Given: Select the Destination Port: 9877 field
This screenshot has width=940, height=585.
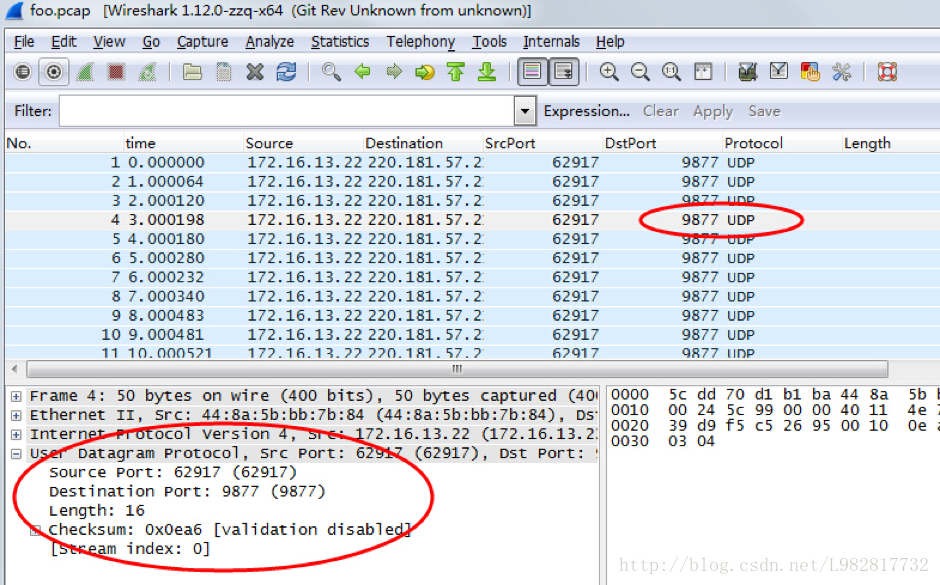Looking at the screenshot, I should point(187,491).
